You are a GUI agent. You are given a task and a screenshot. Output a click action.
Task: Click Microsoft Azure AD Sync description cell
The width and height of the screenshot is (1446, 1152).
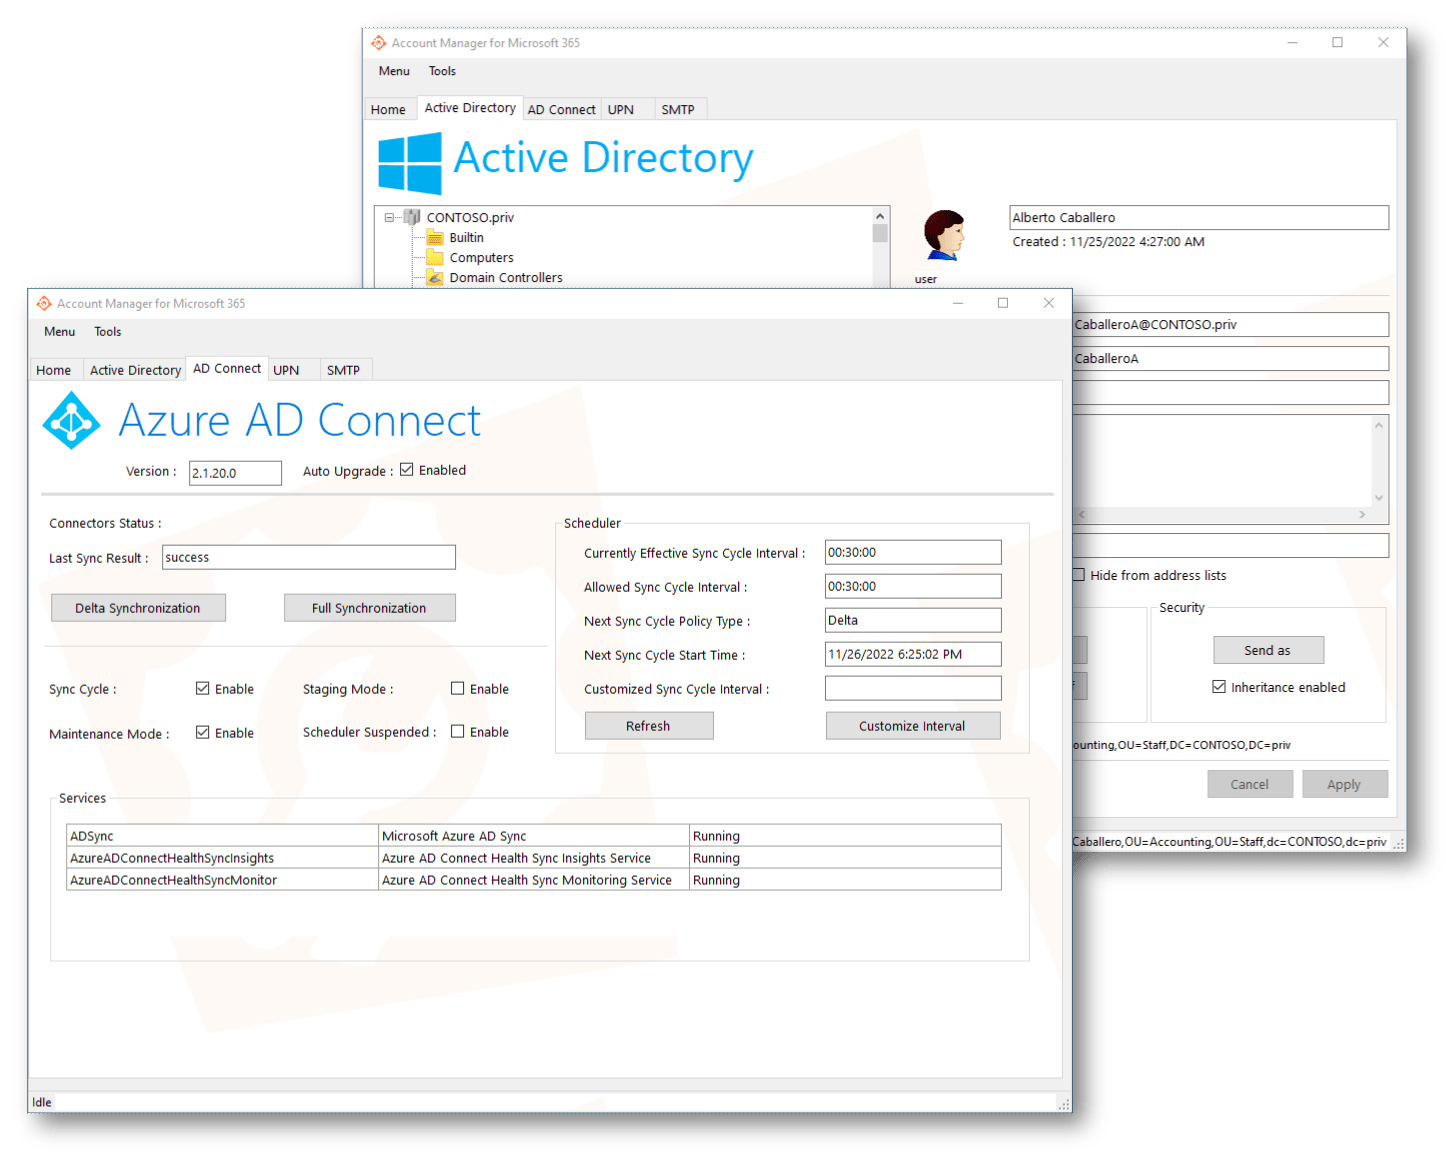click(534, 835)
